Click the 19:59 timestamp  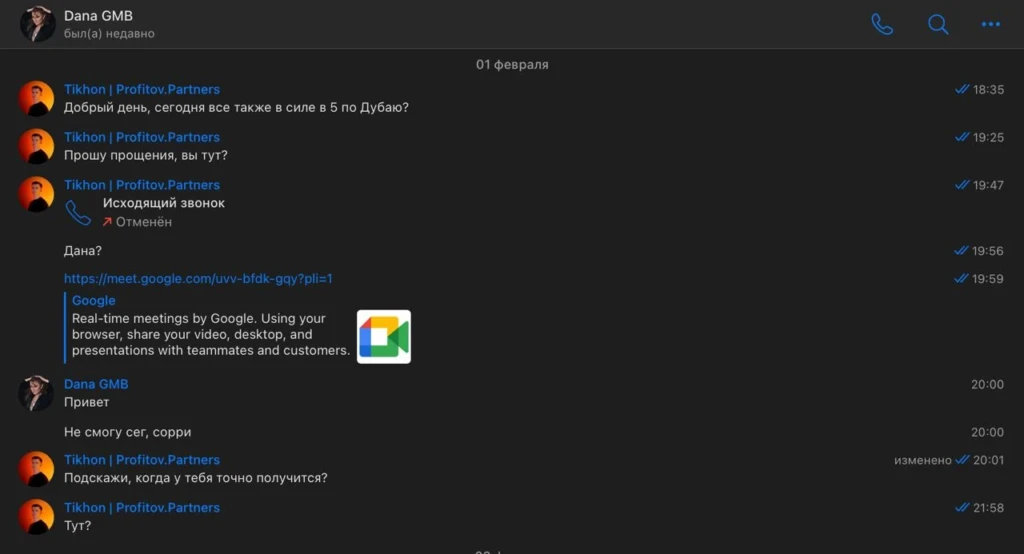(x=987, y=279)
